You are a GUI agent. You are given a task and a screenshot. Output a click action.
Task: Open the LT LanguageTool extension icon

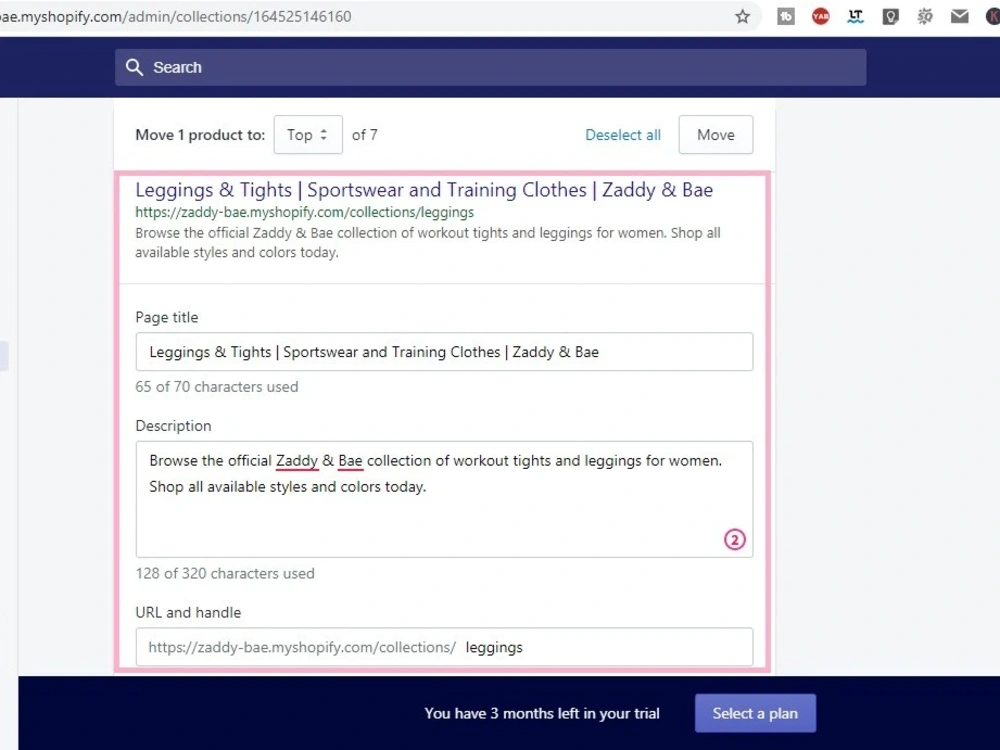pos(855,17)
